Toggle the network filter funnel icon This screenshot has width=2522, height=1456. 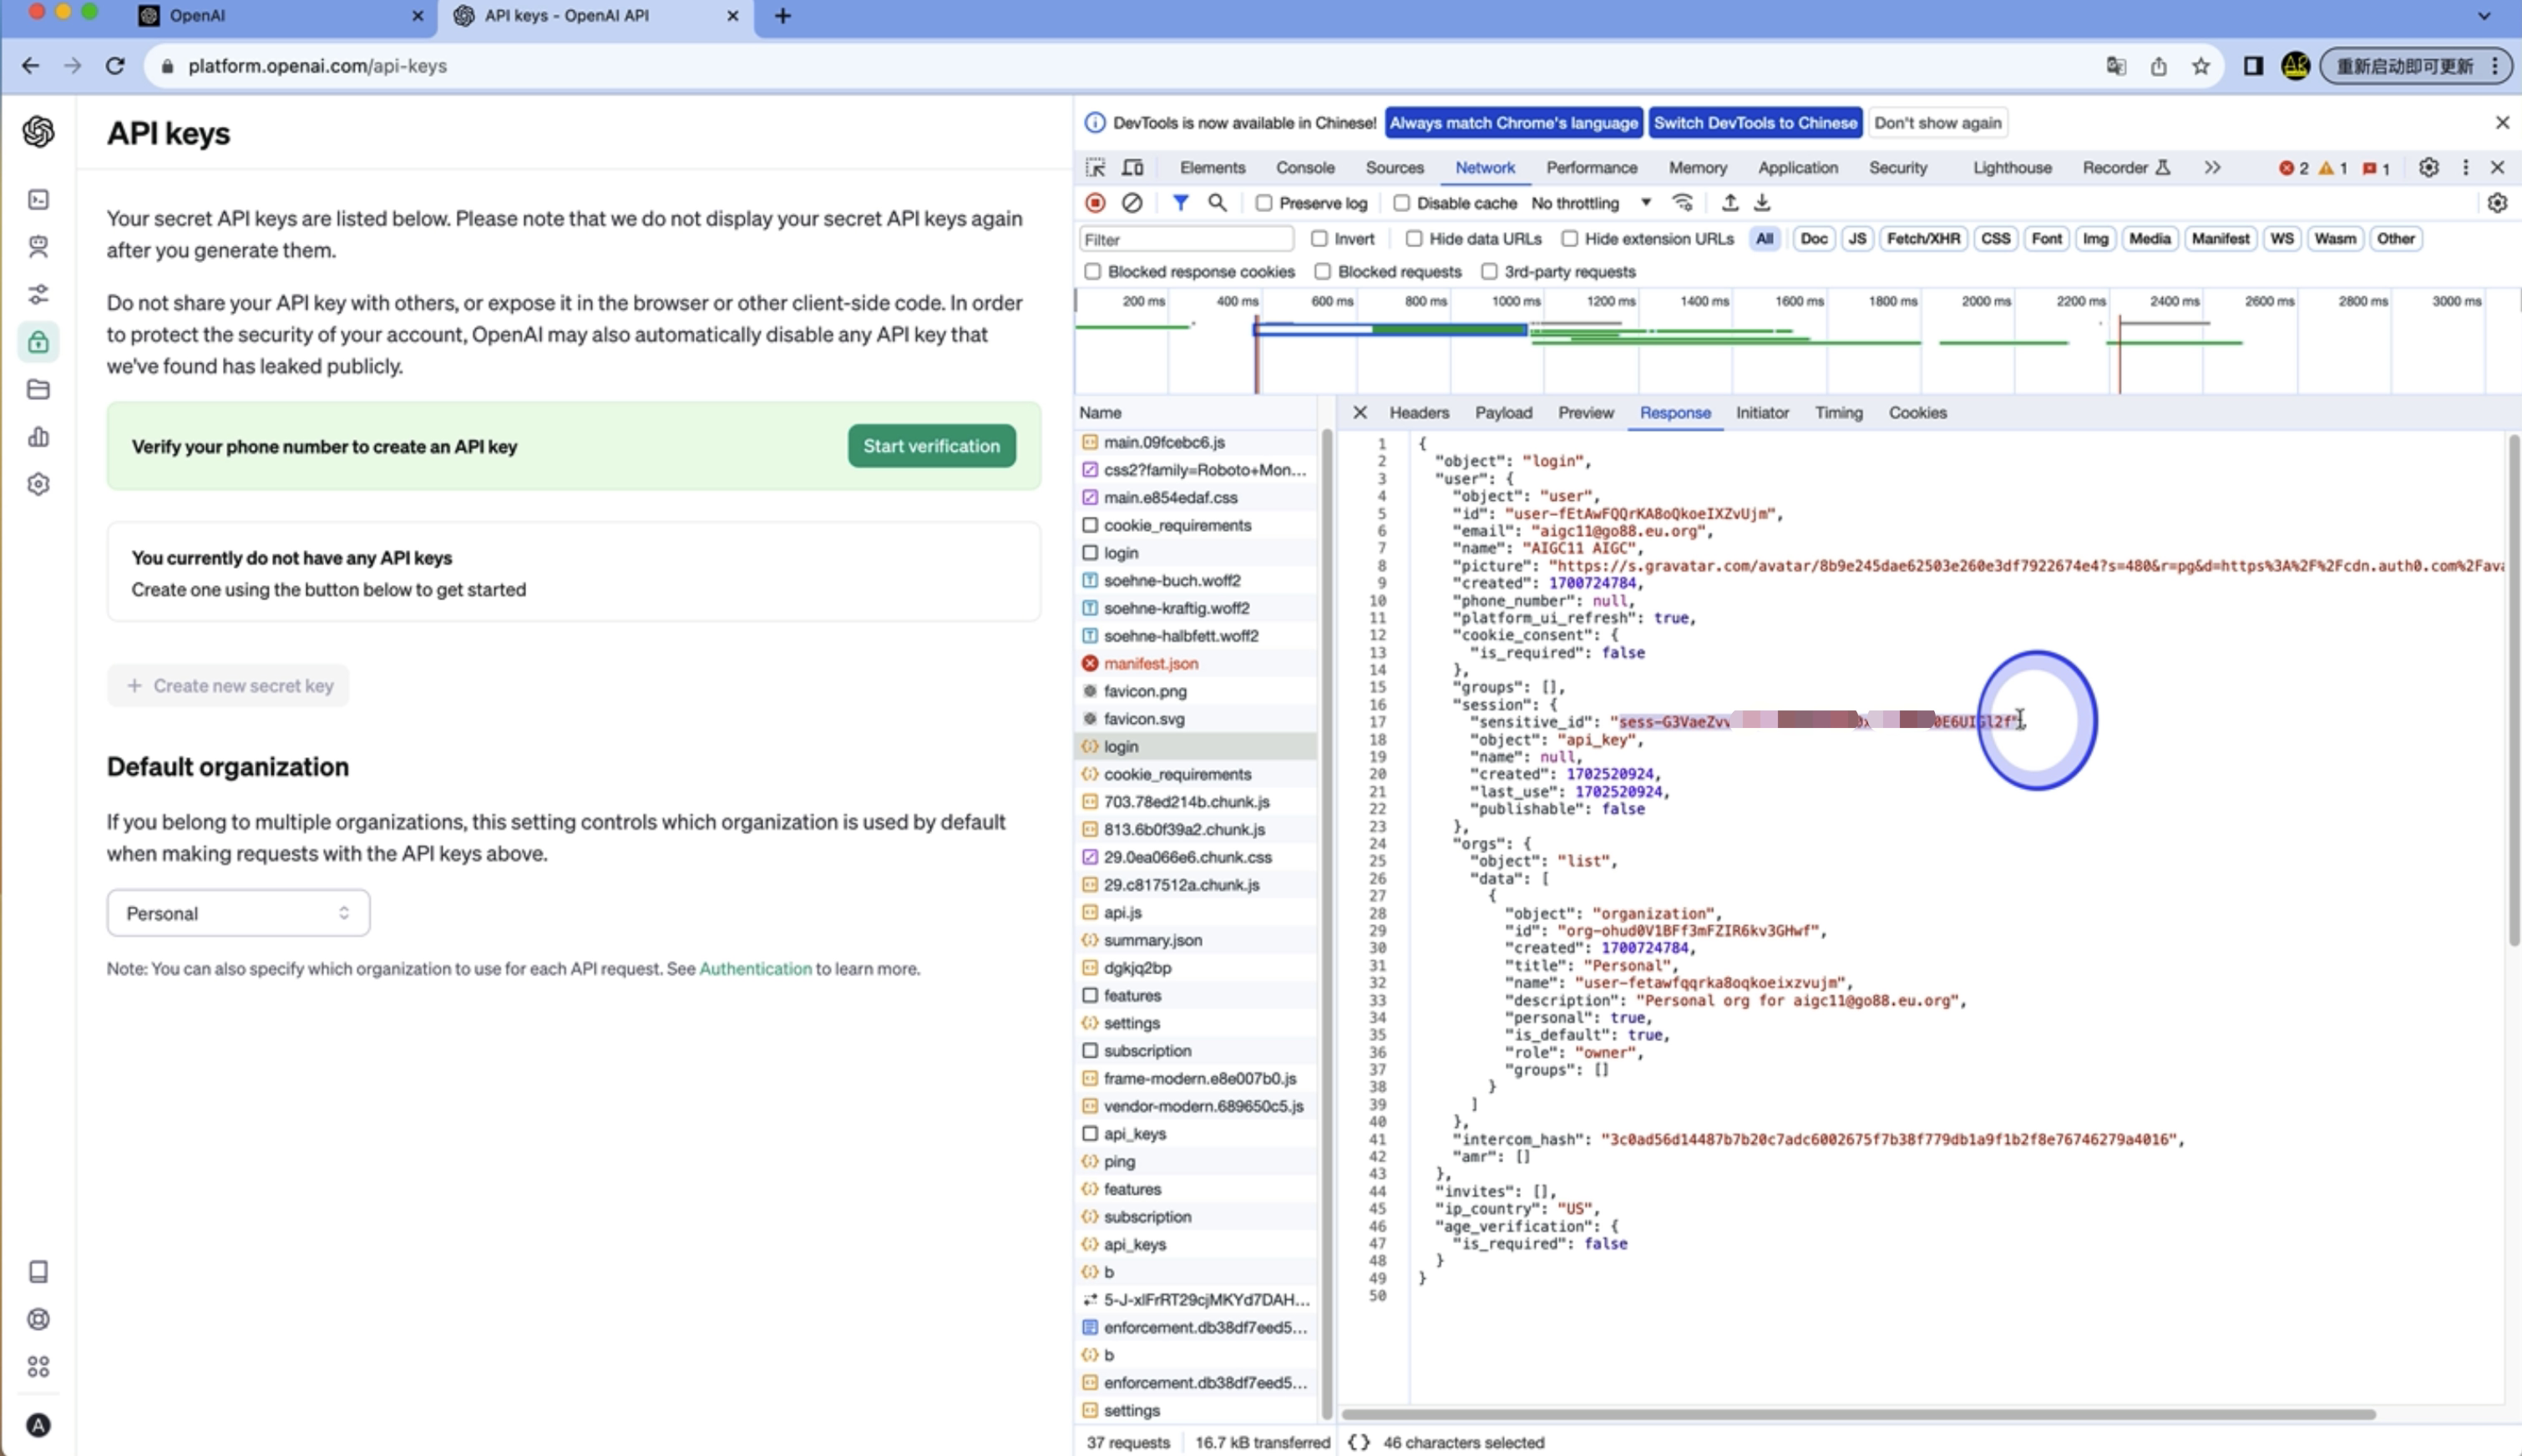(x=1180, y=203)
